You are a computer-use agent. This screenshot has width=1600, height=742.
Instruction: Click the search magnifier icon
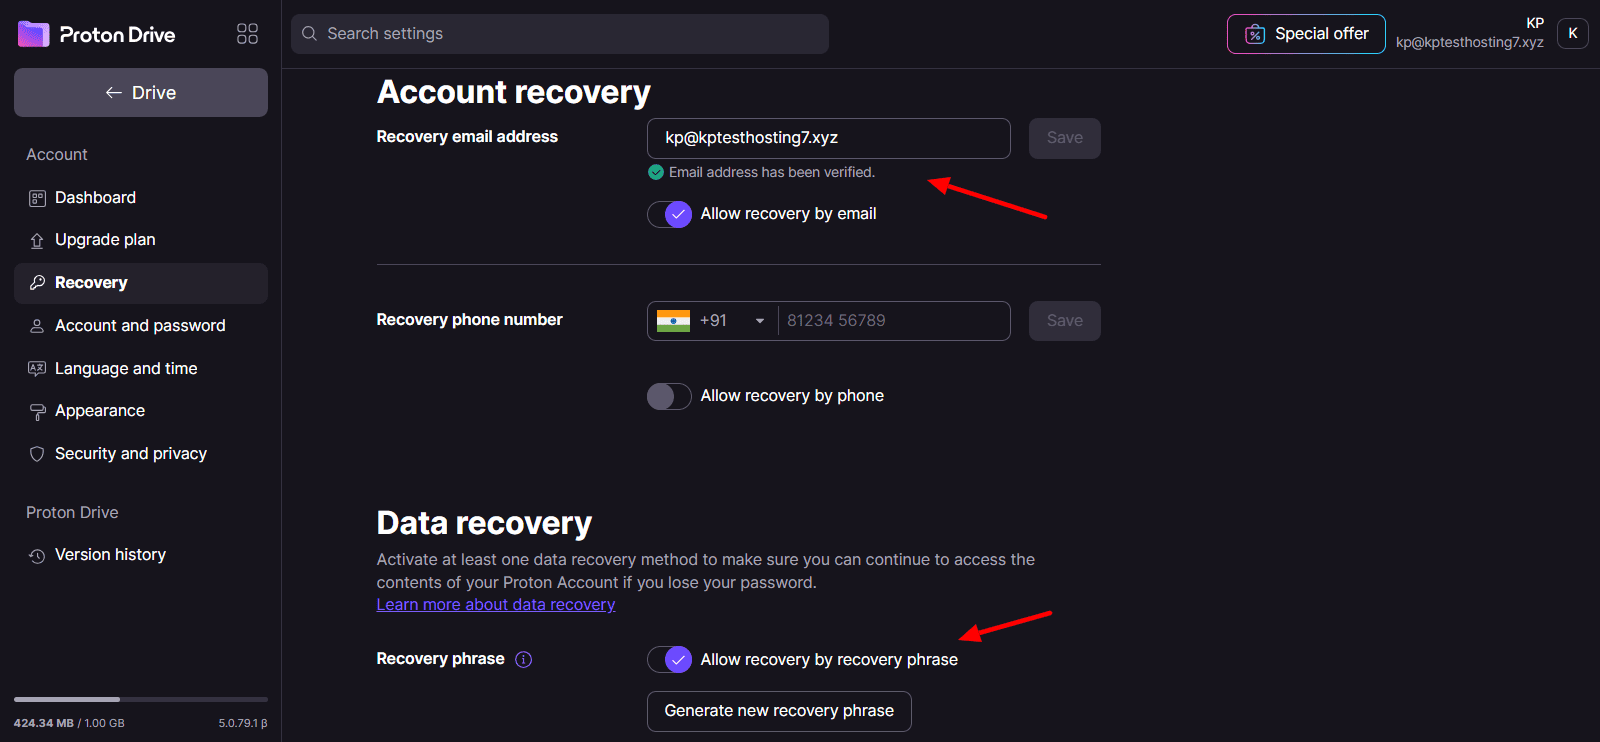(309, 34)
